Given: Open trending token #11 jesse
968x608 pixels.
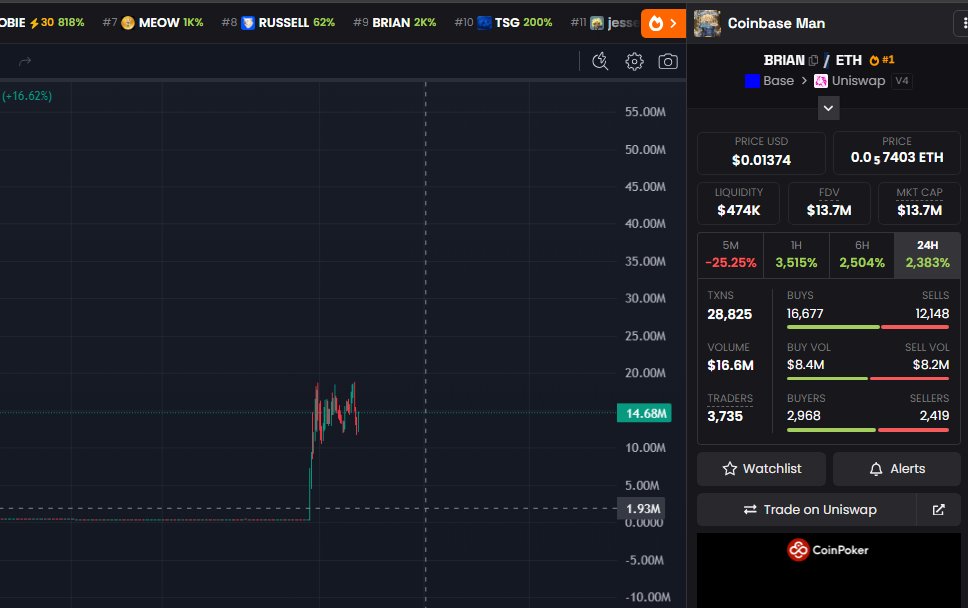Looking at the screenshot, I should pos(605,23).
